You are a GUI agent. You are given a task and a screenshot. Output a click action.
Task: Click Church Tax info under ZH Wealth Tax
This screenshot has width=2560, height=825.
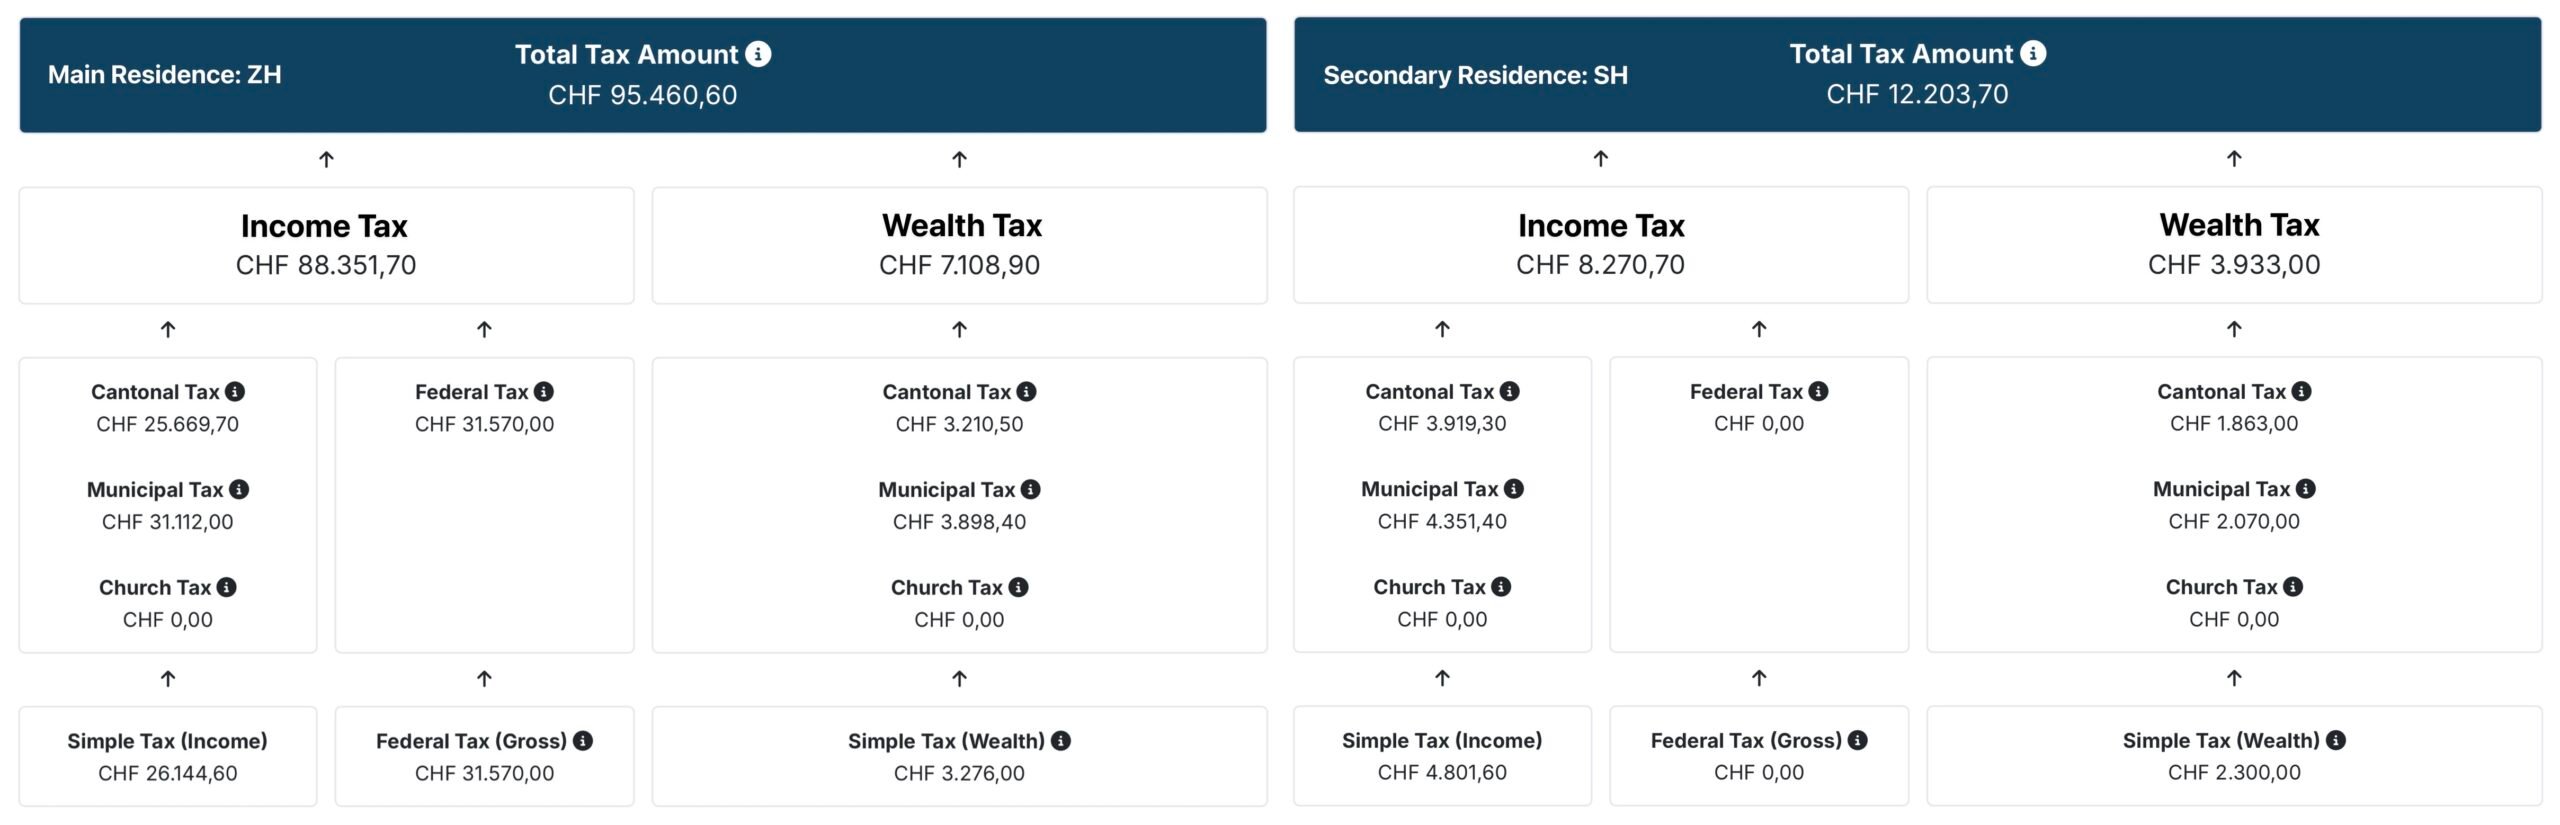[x=1019, y=587]
